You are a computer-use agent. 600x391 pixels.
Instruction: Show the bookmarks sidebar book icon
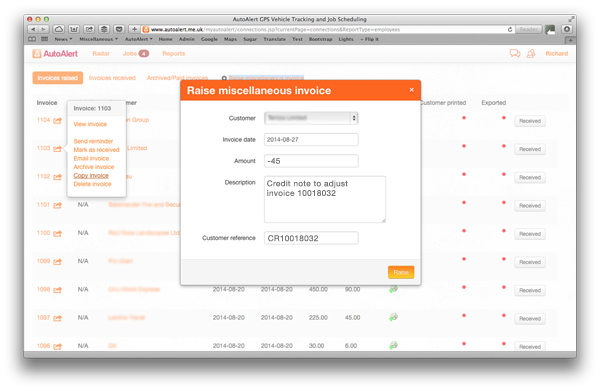tap(32, 39)
